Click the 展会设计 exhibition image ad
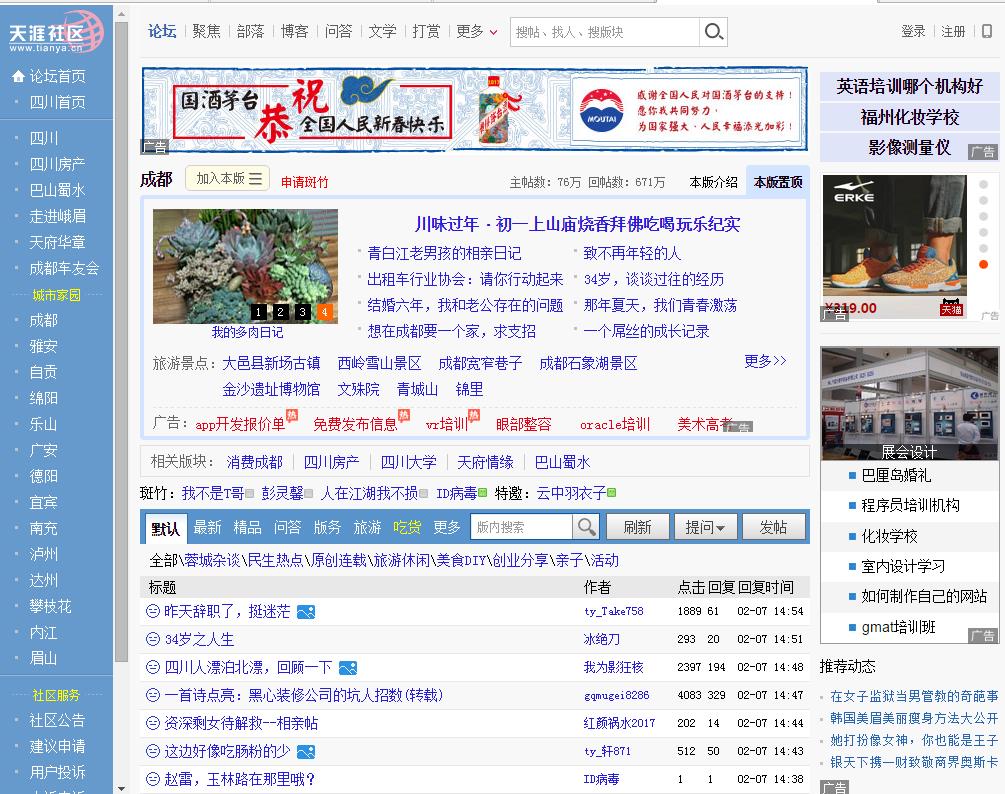 tap(909, 404)
